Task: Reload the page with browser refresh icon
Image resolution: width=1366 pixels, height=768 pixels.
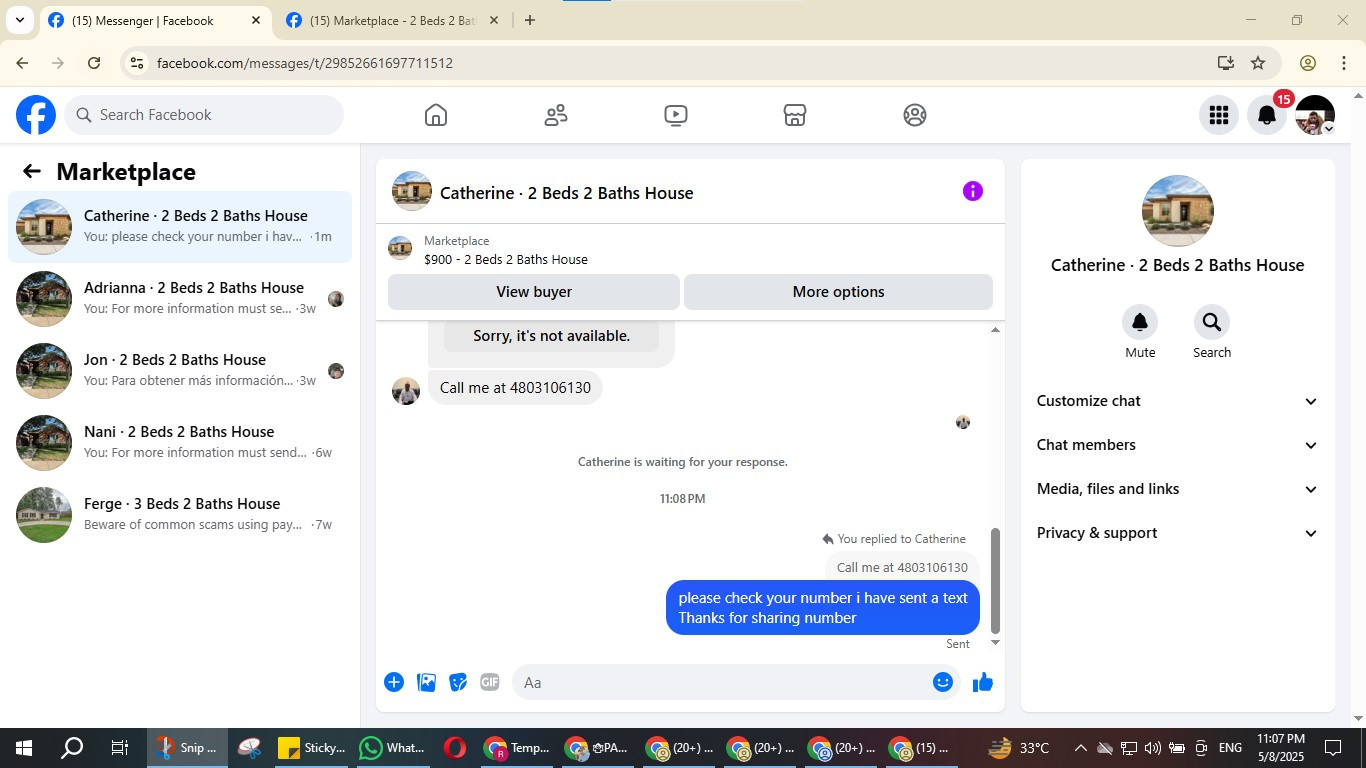Action: click(94, 63)
